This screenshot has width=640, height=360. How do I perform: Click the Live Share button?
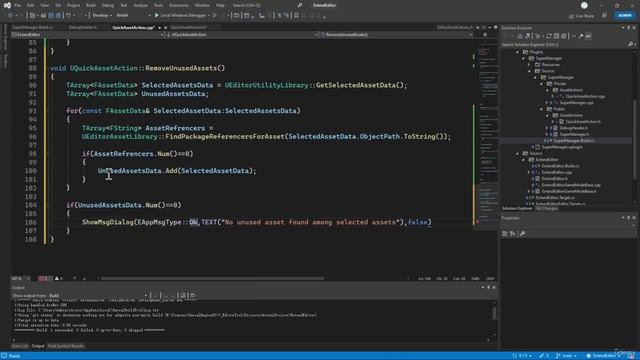pyautogui.click(x=581, y=16)
